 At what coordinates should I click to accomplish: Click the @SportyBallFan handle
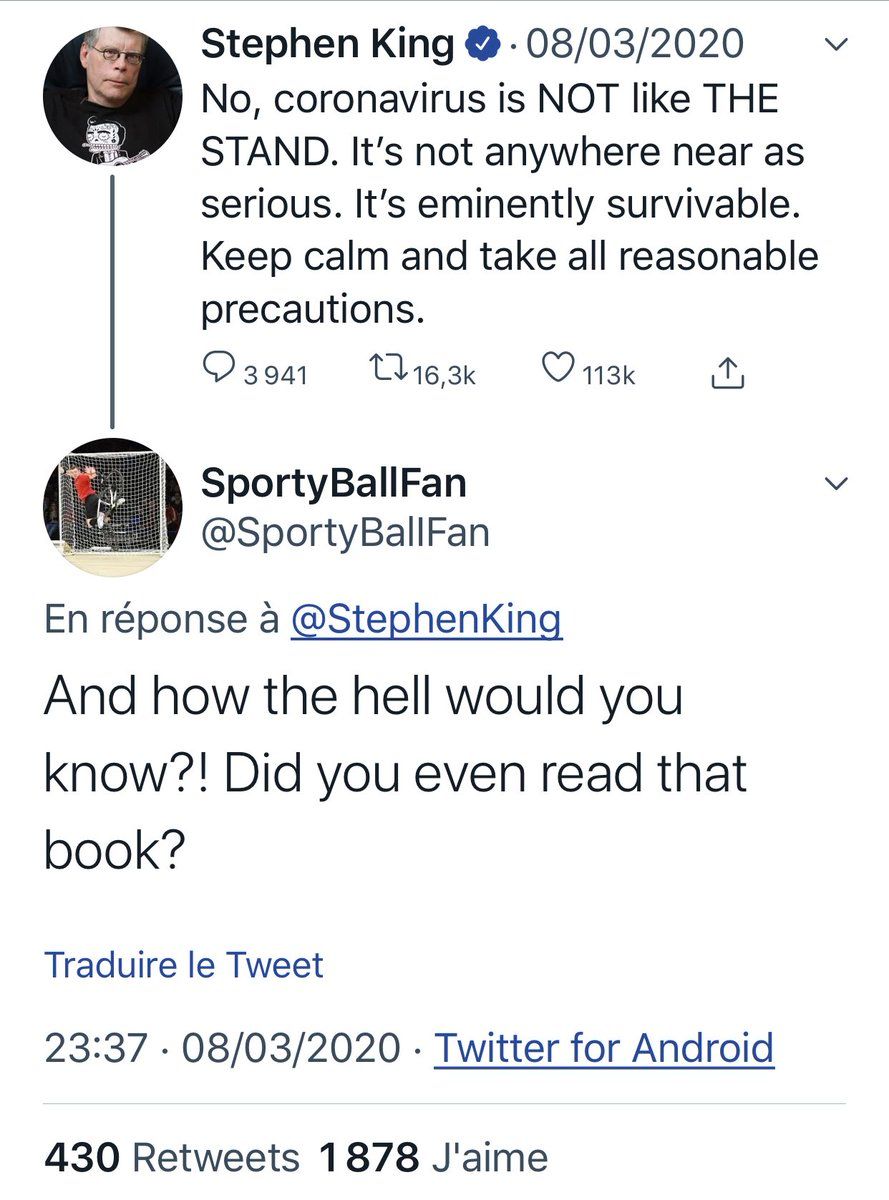(x=346, y=532)
